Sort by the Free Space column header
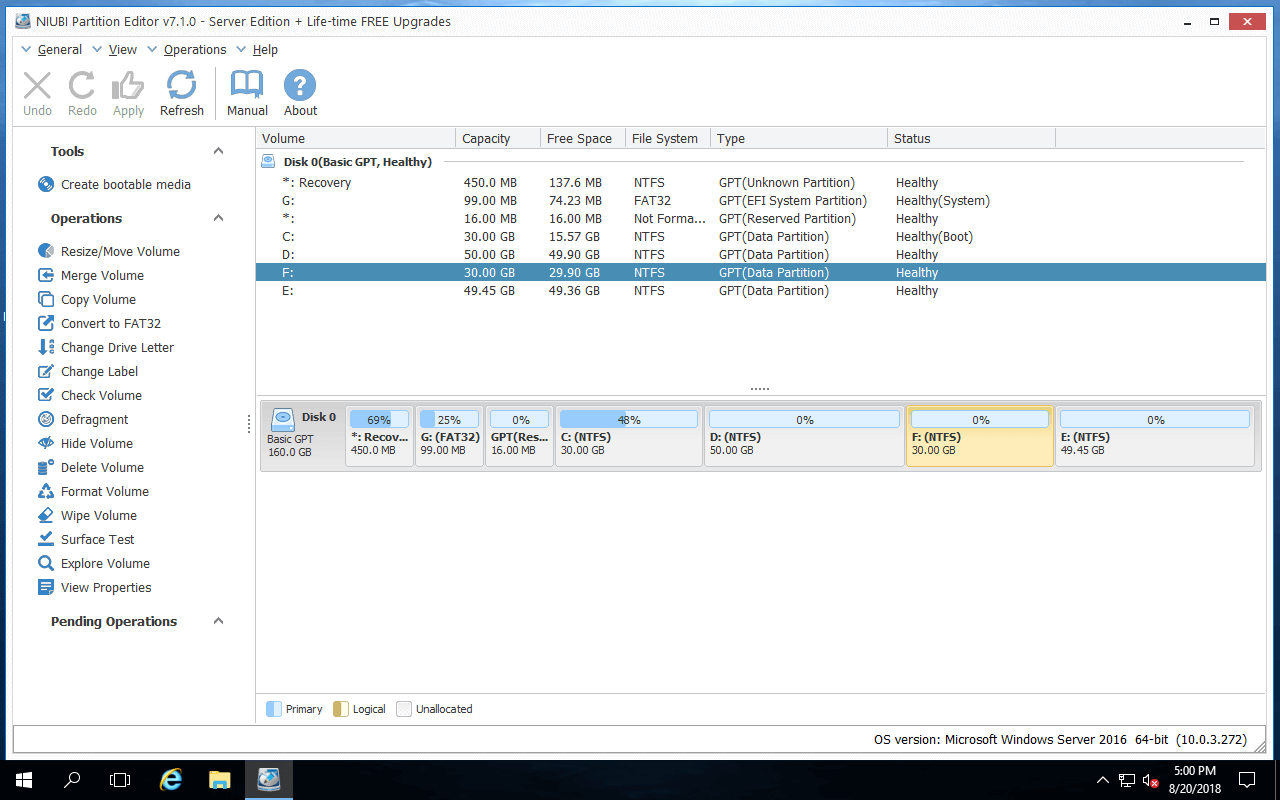1280x800 pixels. [582, 138]
